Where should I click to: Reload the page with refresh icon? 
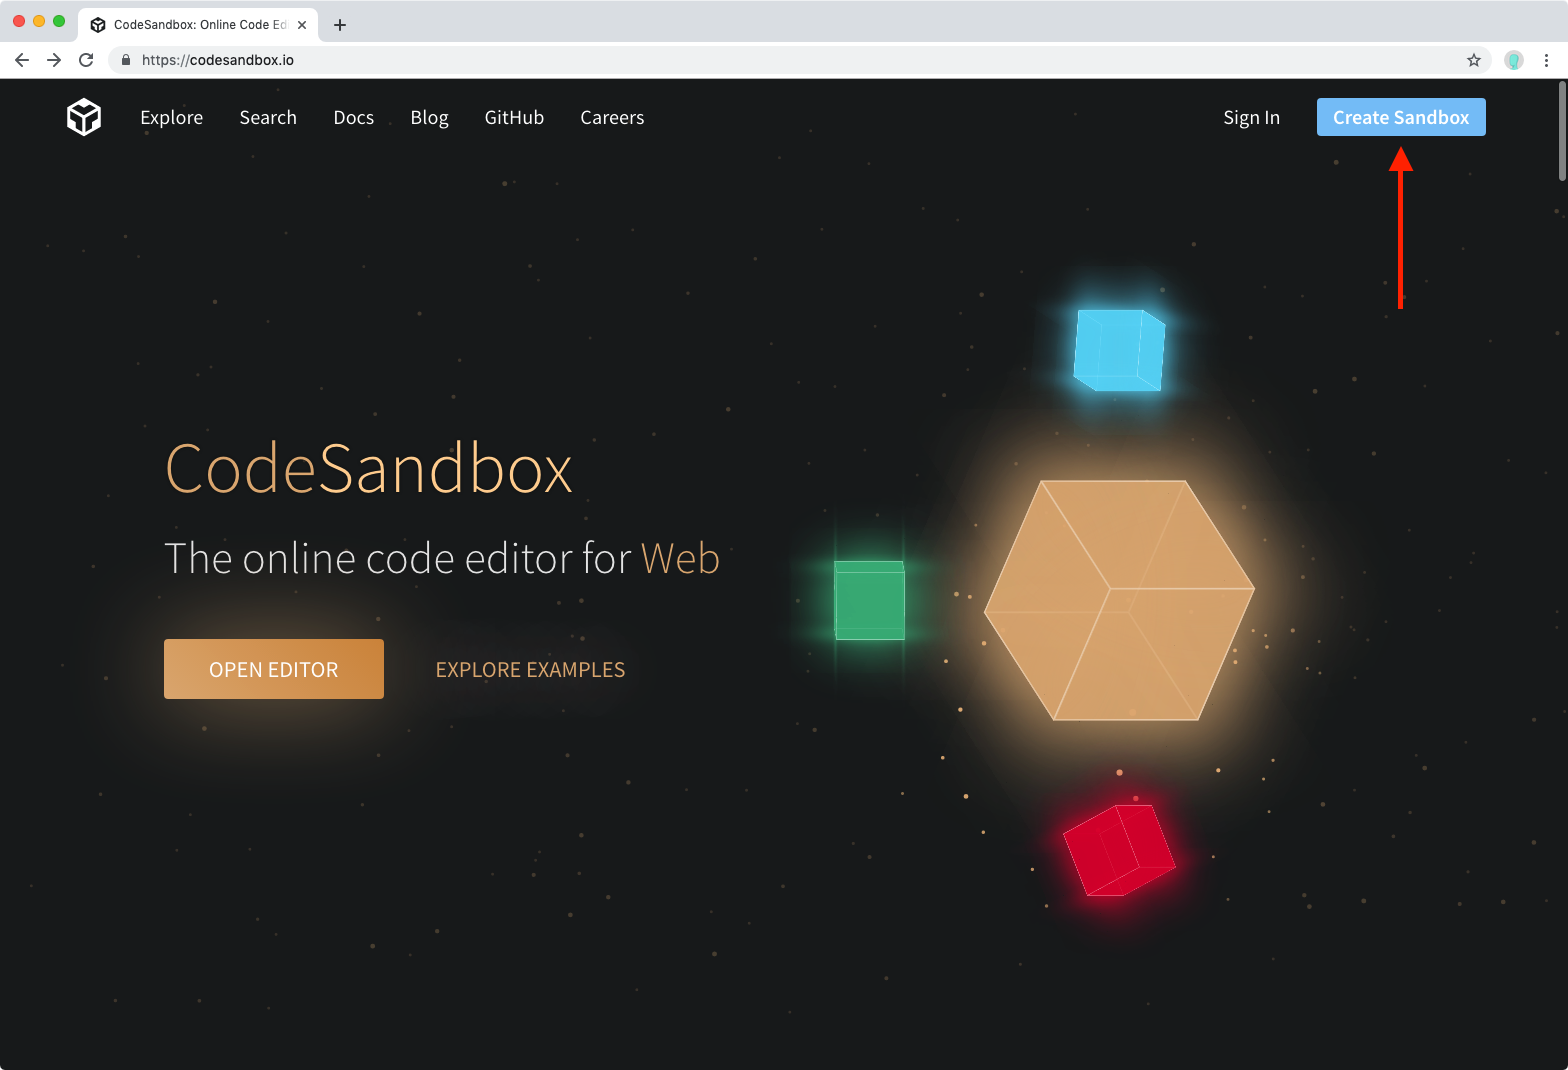[86, 60]
